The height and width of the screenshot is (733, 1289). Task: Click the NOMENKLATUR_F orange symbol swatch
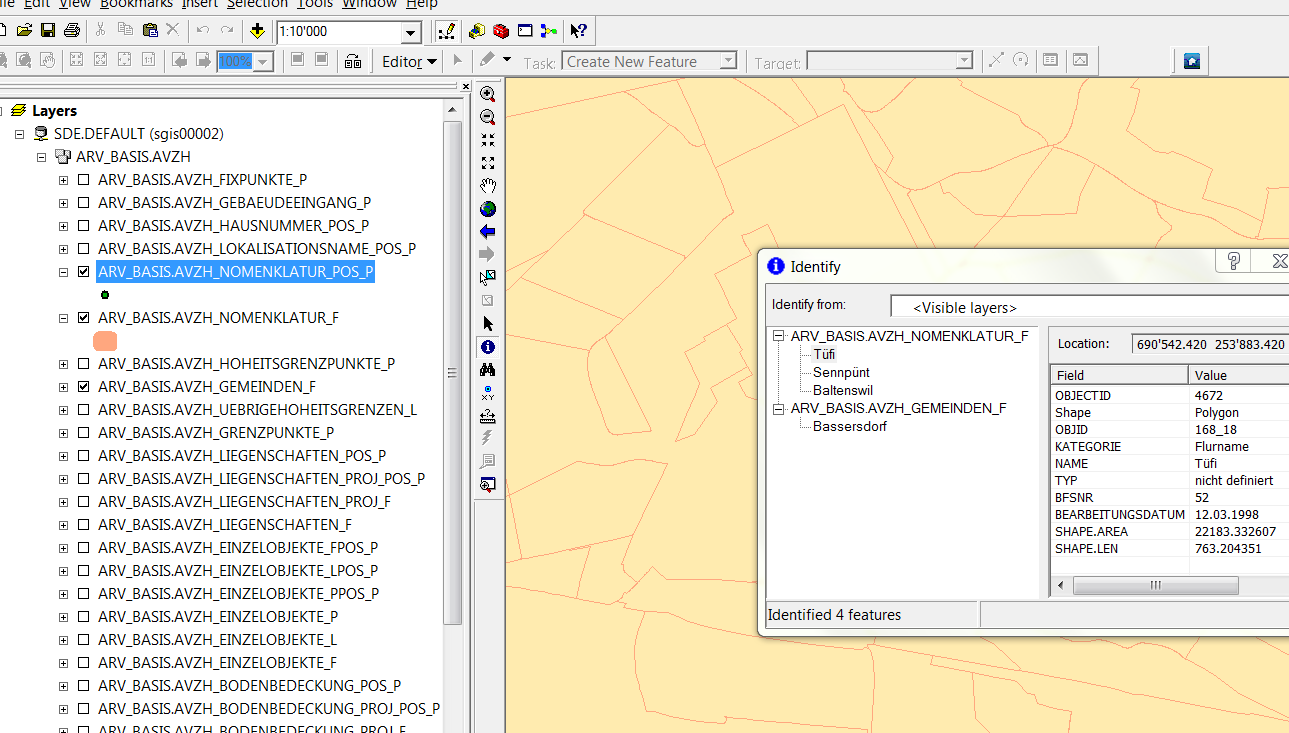[x=105, y=341]
